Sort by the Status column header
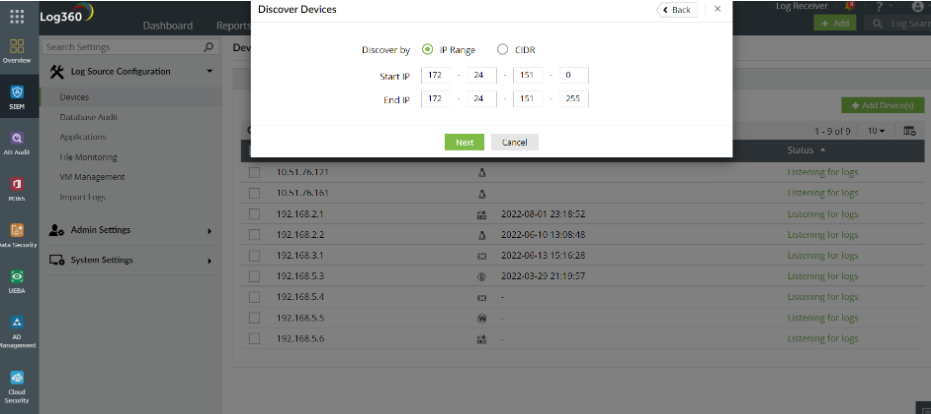 (x=806, y=150)
